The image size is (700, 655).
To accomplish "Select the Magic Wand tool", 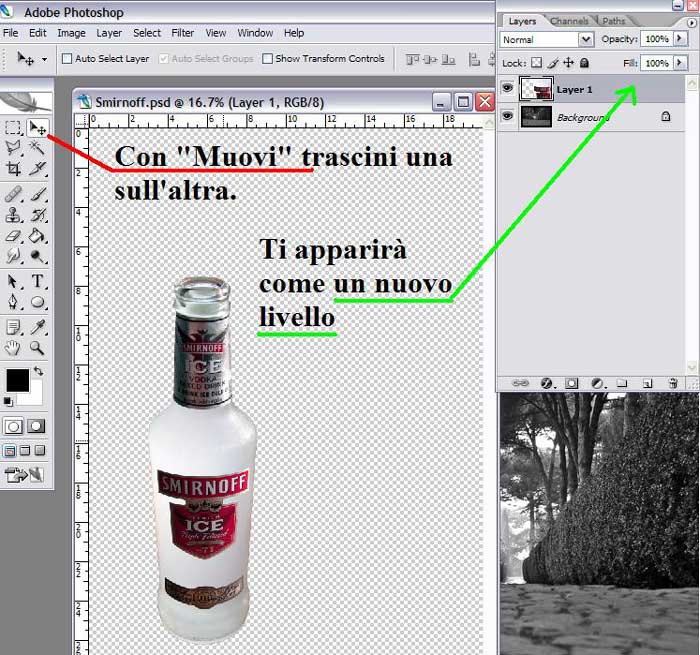I will 38,147.
